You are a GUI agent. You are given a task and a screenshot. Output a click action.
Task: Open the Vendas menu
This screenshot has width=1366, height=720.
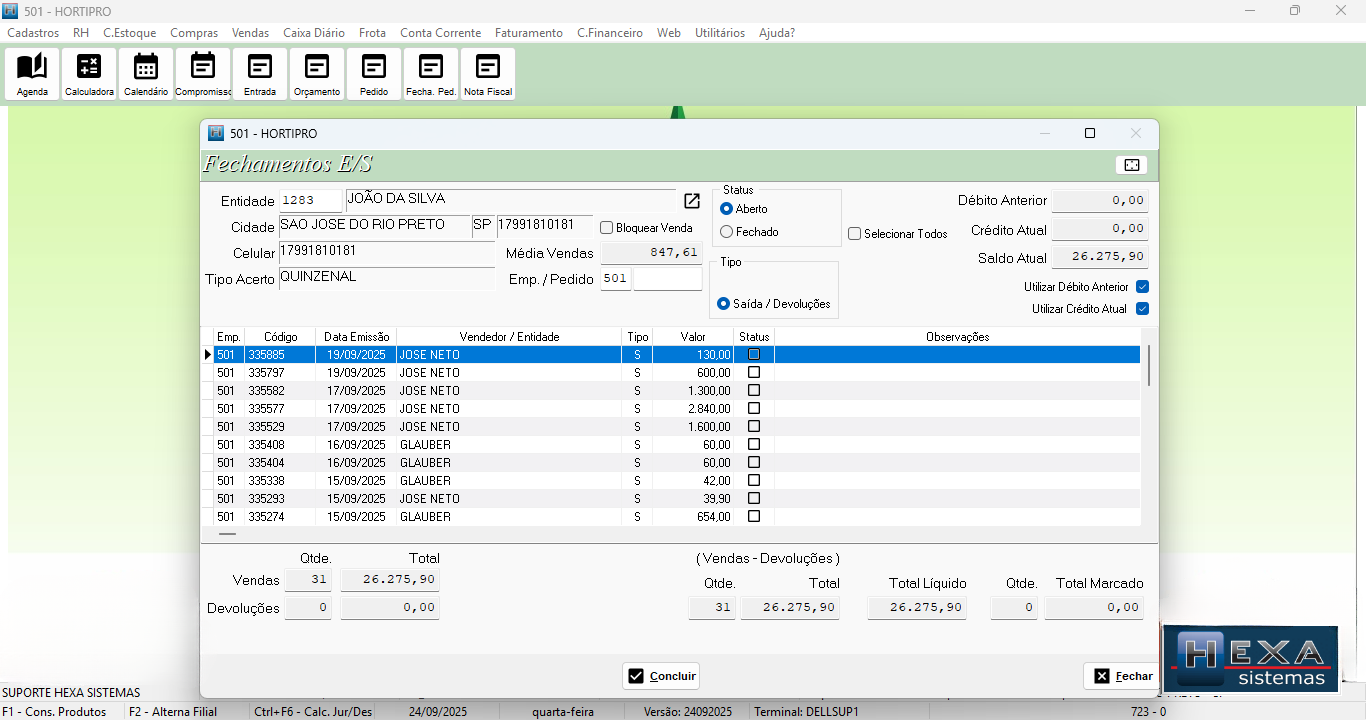pos(250,33)
